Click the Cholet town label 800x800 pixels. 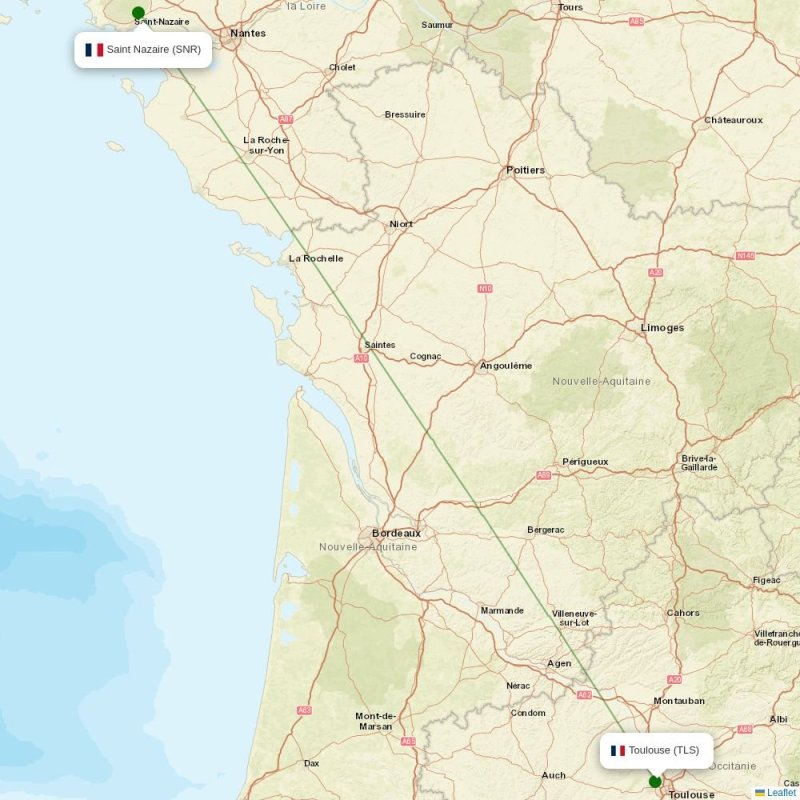tap(342, 67)
